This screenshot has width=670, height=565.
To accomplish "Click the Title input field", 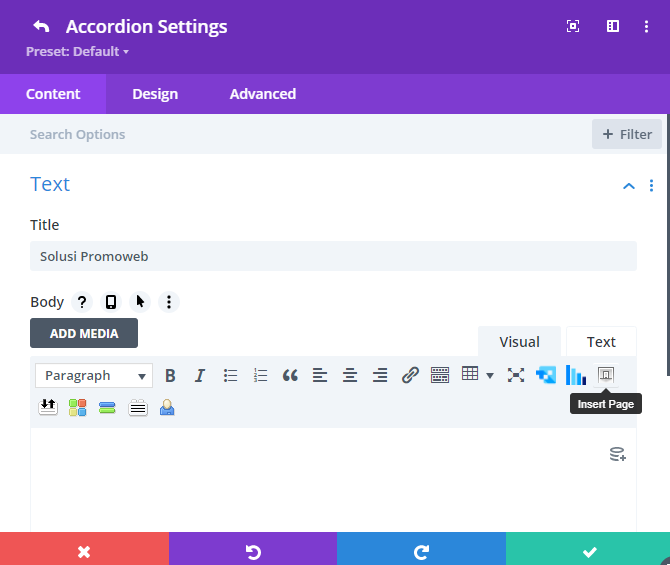I will (x=333, y=256).
